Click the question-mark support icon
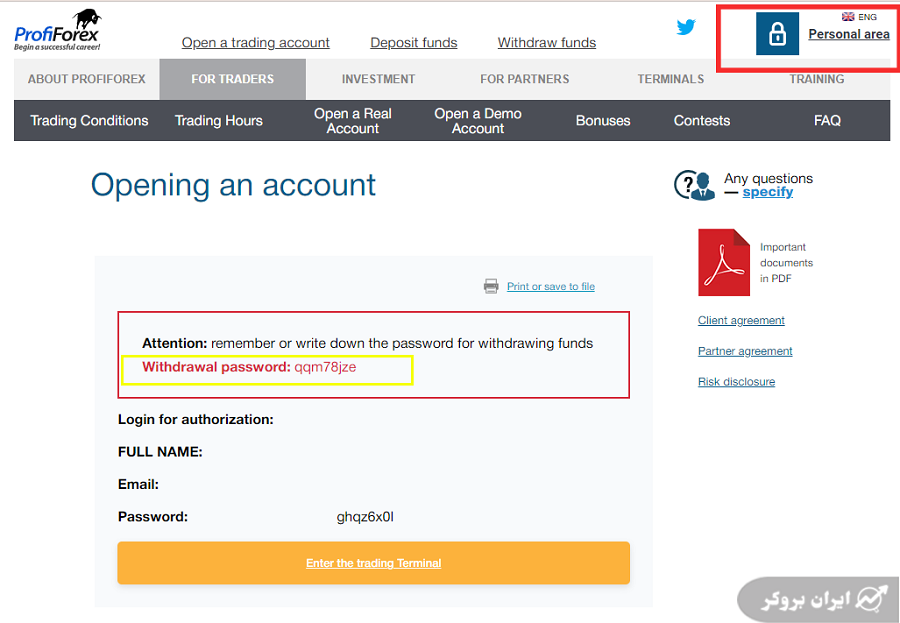Viewport: 900px width, 623px height. pos(695,185)
